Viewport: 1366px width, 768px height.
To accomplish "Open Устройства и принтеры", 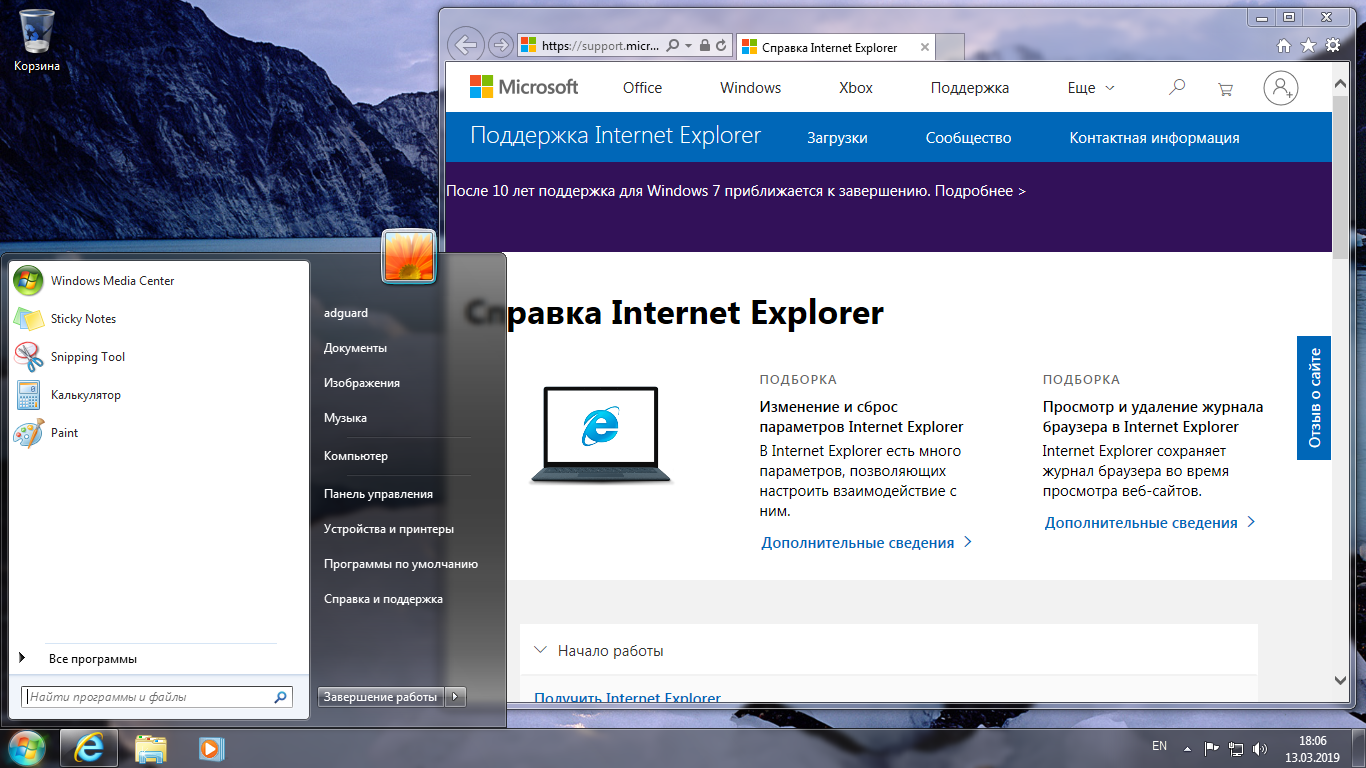I will click(x=389, y=529).
